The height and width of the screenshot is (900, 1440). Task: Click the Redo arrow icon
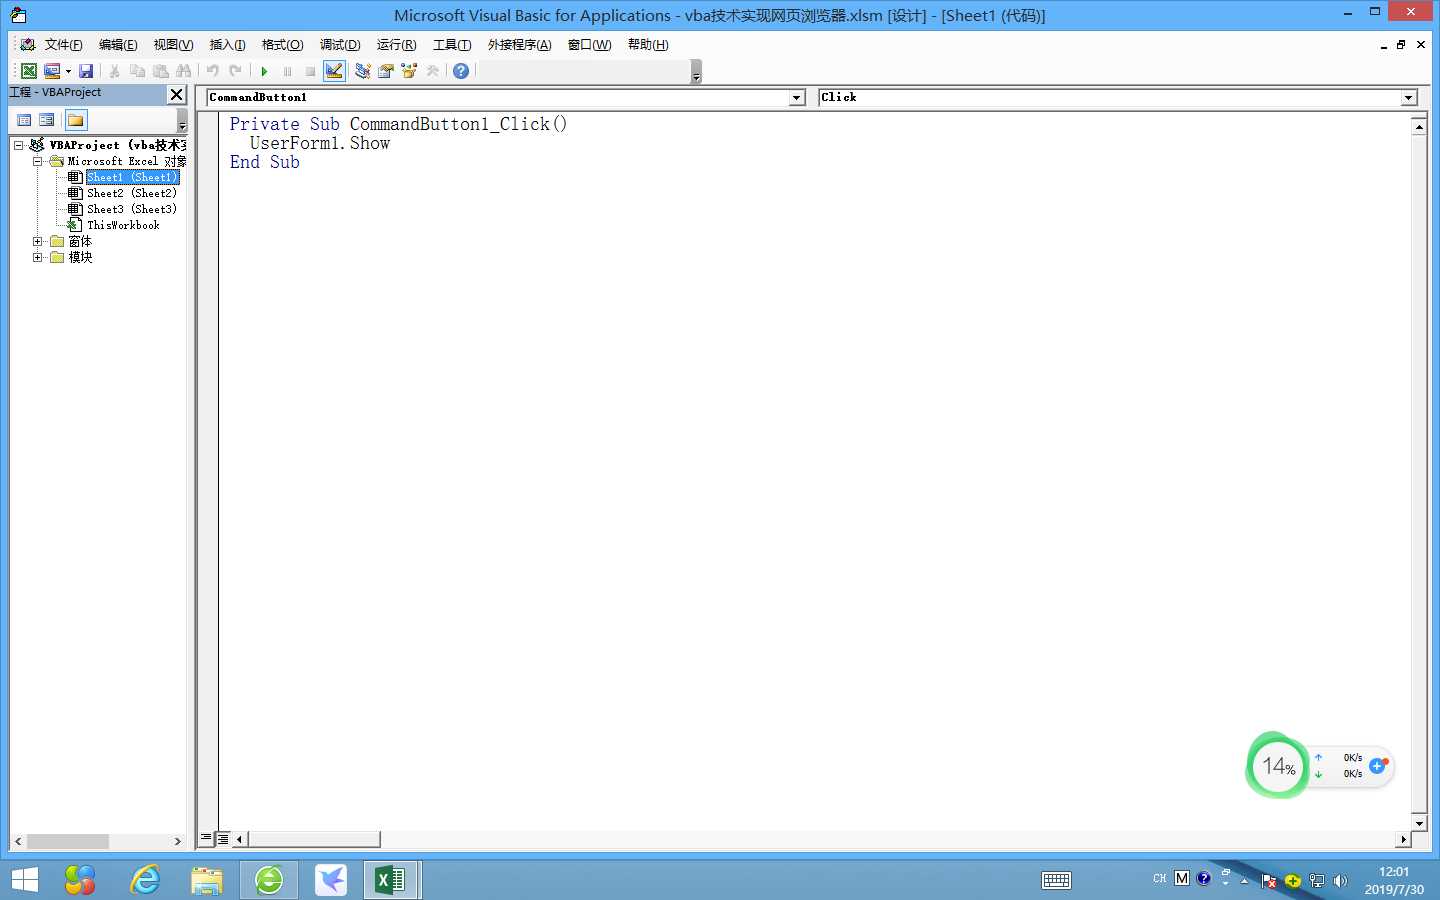point(235,71)
